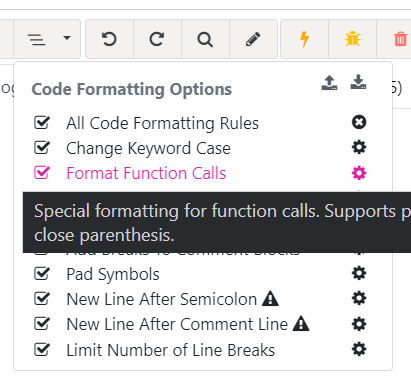Open Format Function Calls gear settings
The image size is (411, 379).
point(359,173)
